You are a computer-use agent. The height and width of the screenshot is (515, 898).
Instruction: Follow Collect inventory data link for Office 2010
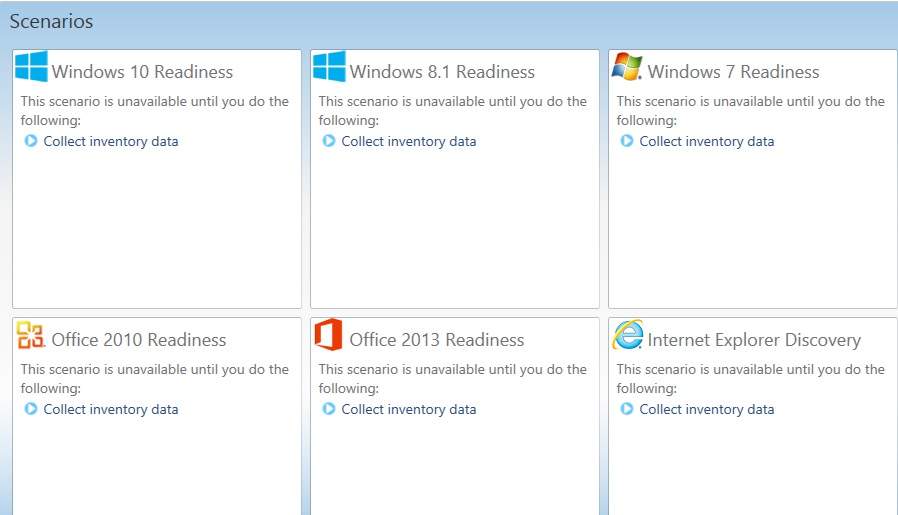111,409
